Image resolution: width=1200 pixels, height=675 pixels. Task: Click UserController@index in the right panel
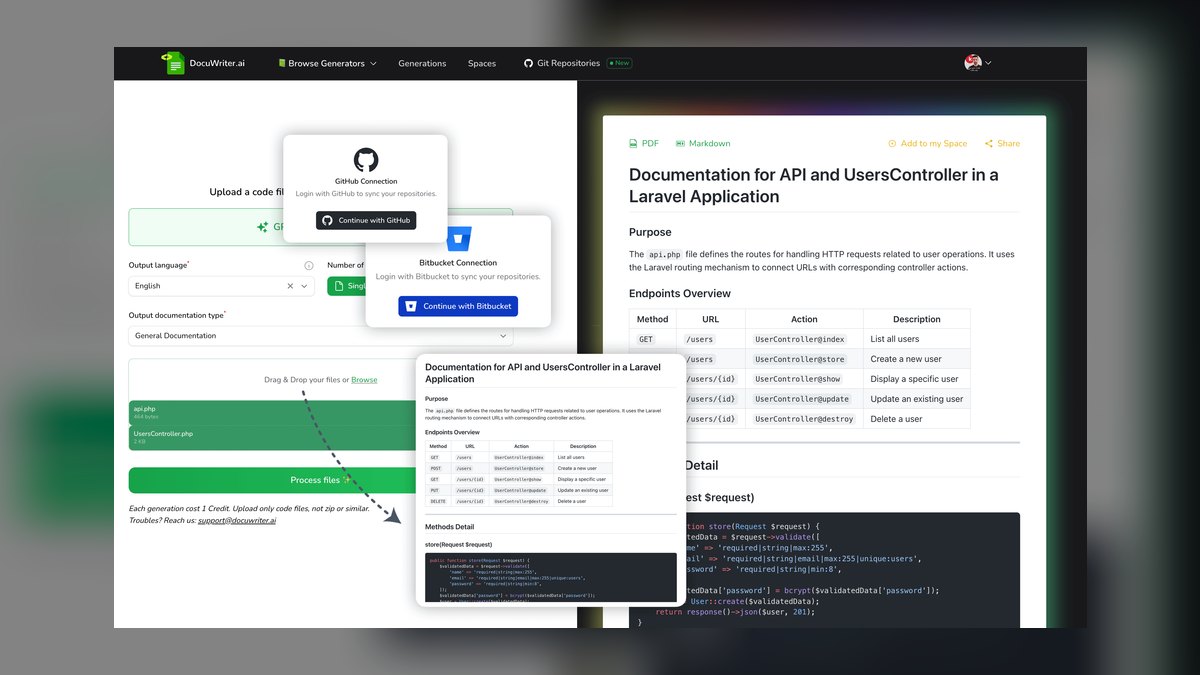(x=800, y=339)
